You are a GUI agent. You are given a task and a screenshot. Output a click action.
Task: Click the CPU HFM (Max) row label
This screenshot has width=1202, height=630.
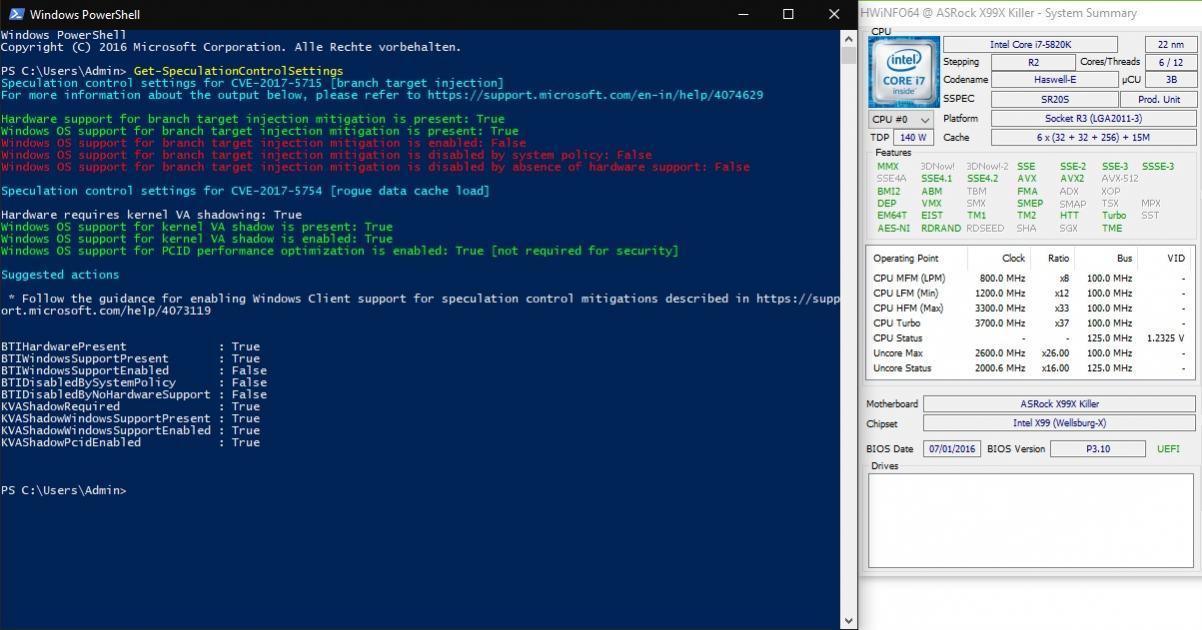click(908, 308)
